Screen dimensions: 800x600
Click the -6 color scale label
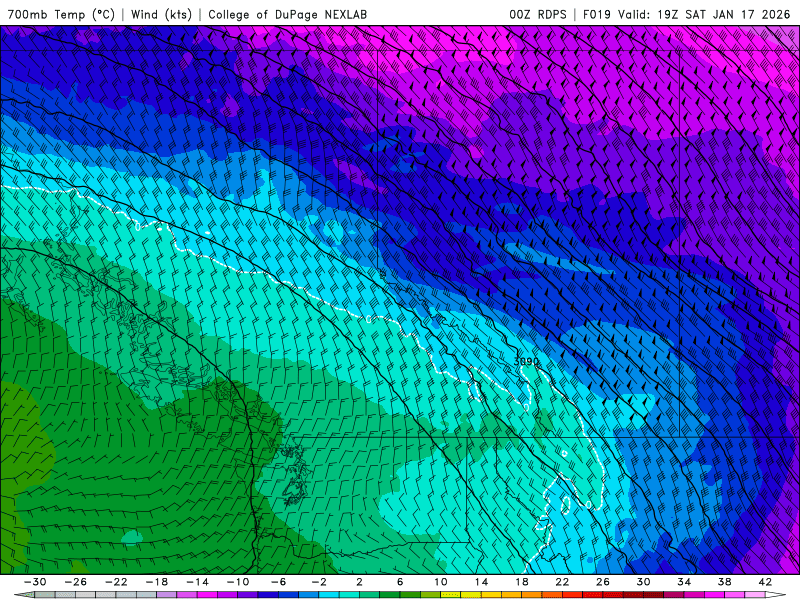pyautogui.click(x=279, y=582)
